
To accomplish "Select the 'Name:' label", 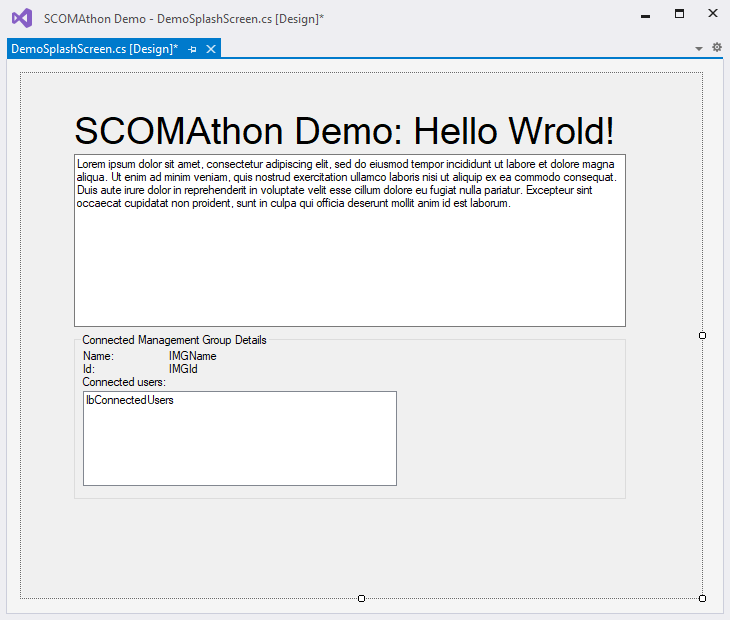I will tap(99, 356).
